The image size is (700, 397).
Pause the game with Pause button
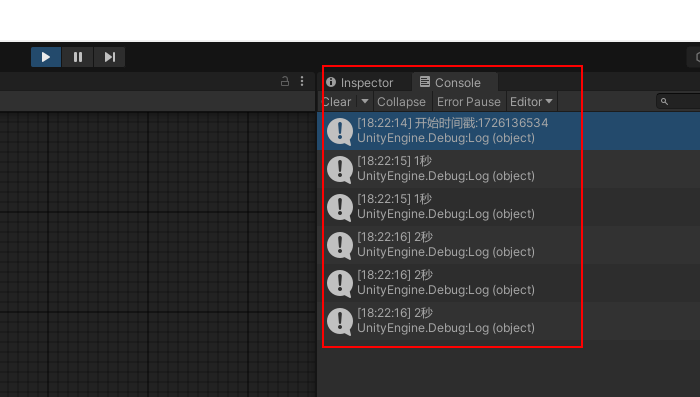(x=78, y=57)
